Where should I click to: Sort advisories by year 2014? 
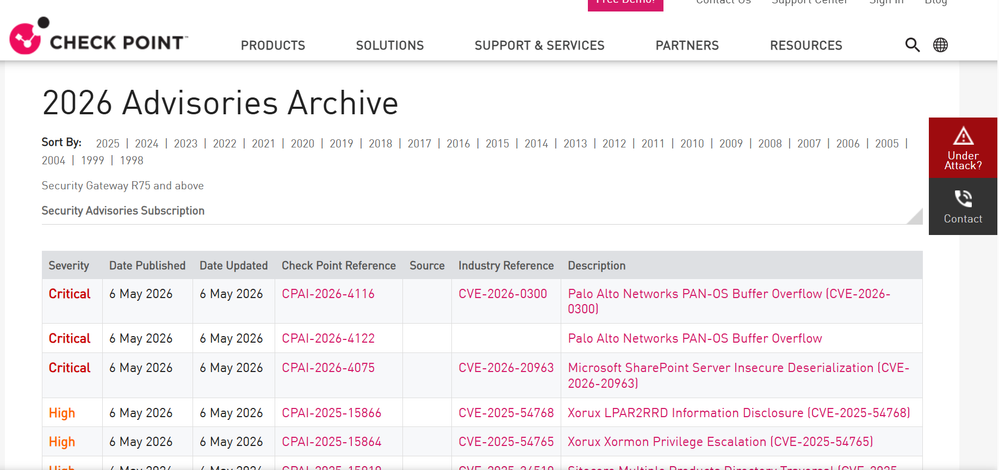click(x=536, y=144)
